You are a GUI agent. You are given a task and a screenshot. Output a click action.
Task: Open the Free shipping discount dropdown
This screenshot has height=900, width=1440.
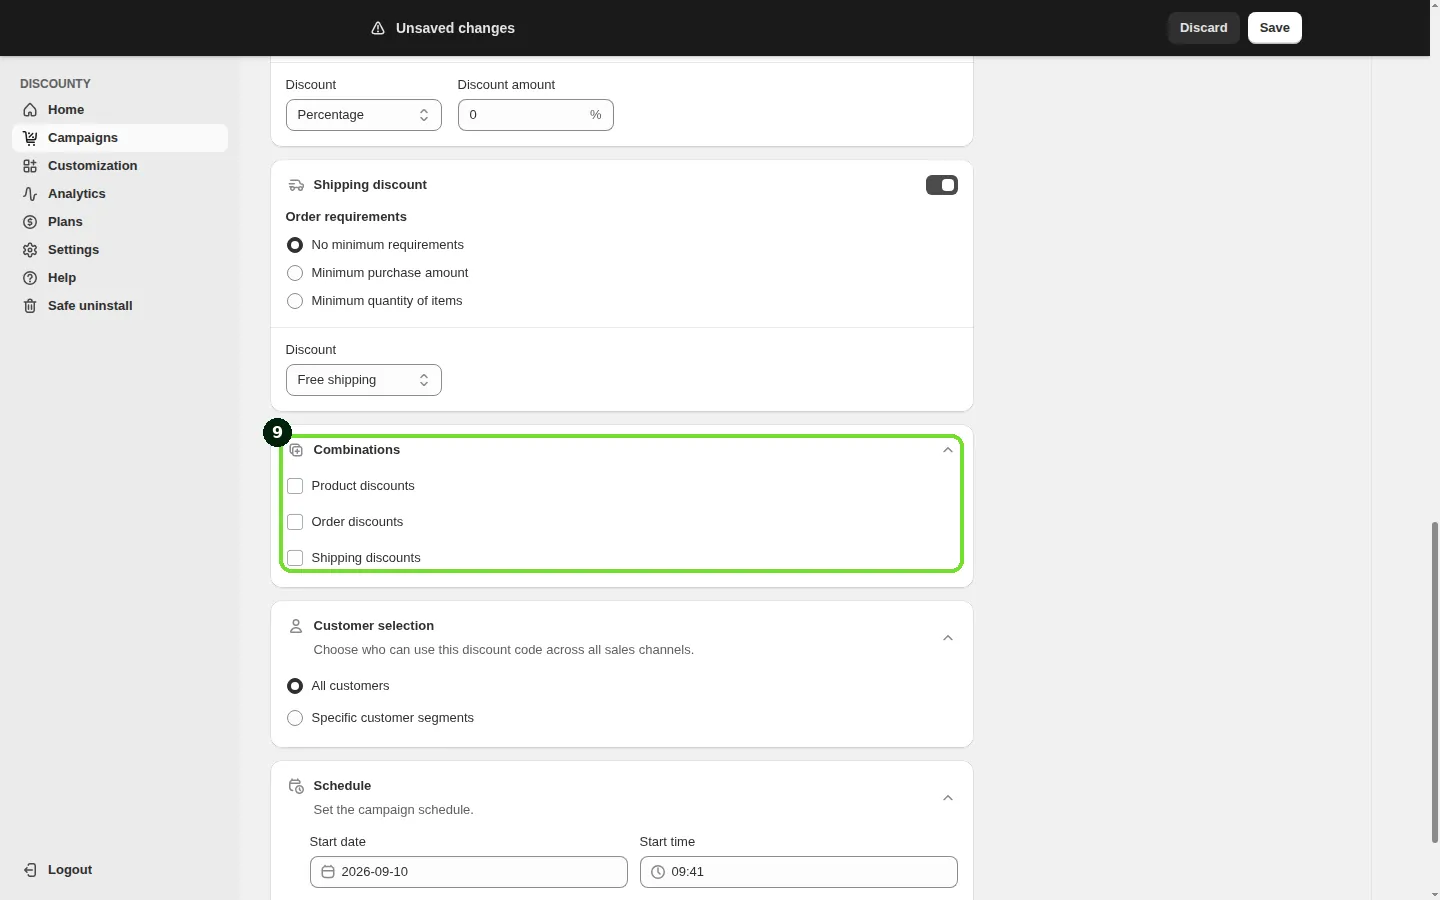coord(364,380)
